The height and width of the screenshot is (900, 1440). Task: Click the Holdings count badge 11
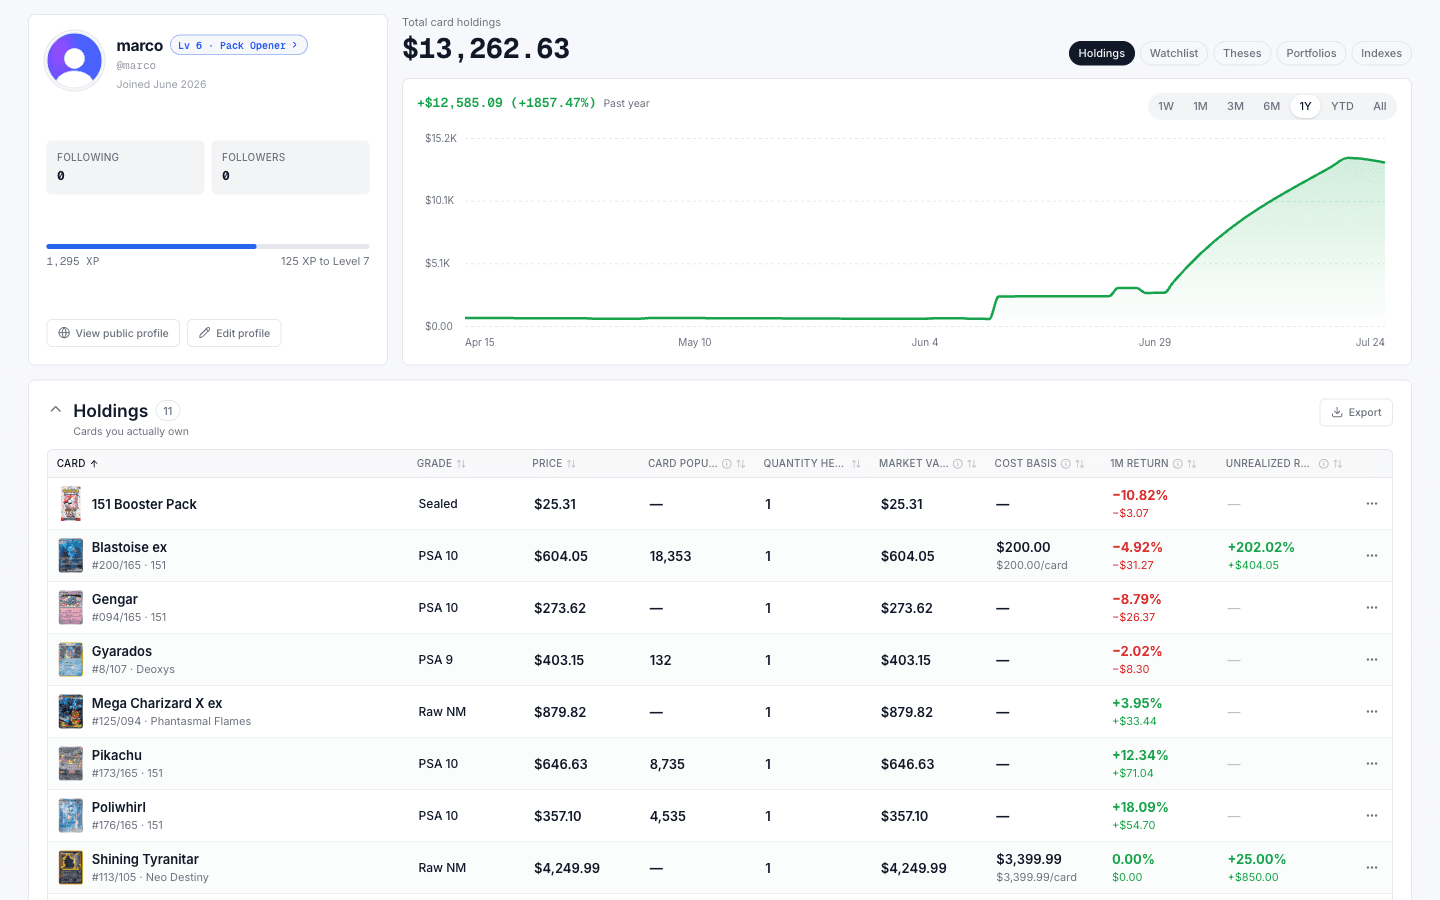[168, 411]
